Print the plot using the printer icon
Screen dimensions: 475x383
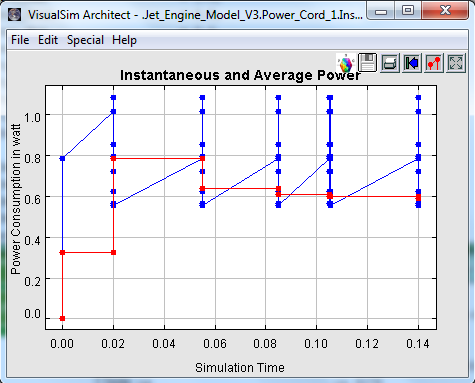389,63
